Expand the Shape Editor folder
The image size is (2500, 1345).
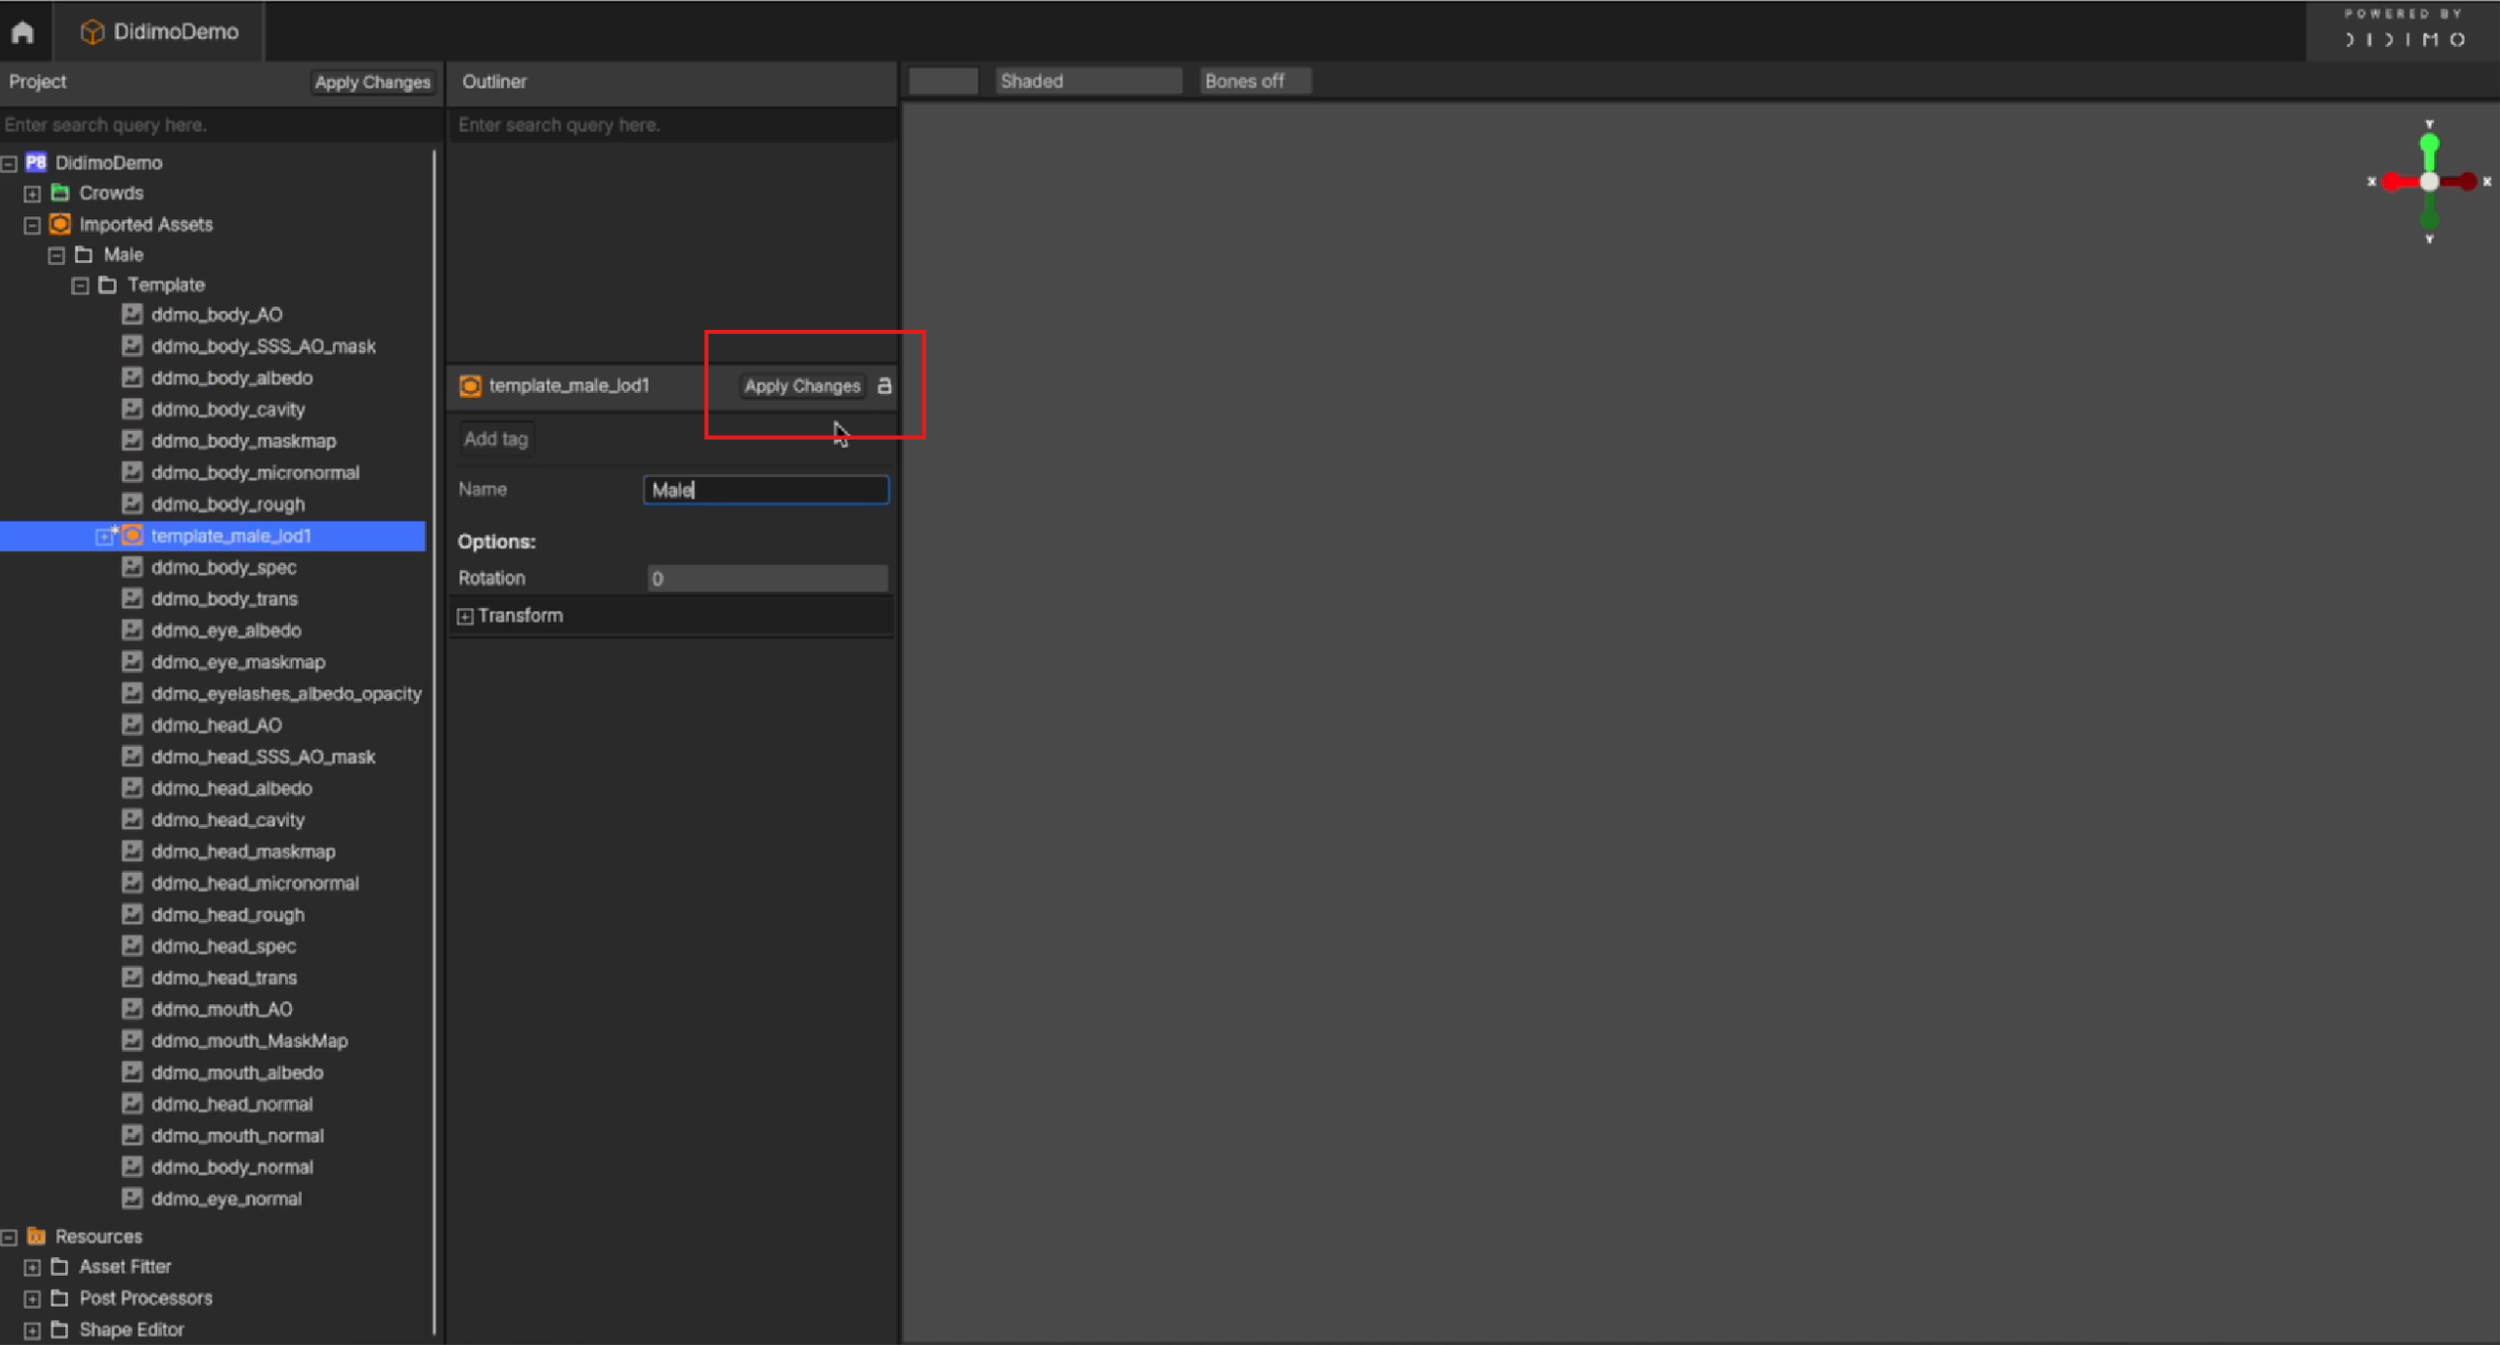click(x=32, y=1331)
